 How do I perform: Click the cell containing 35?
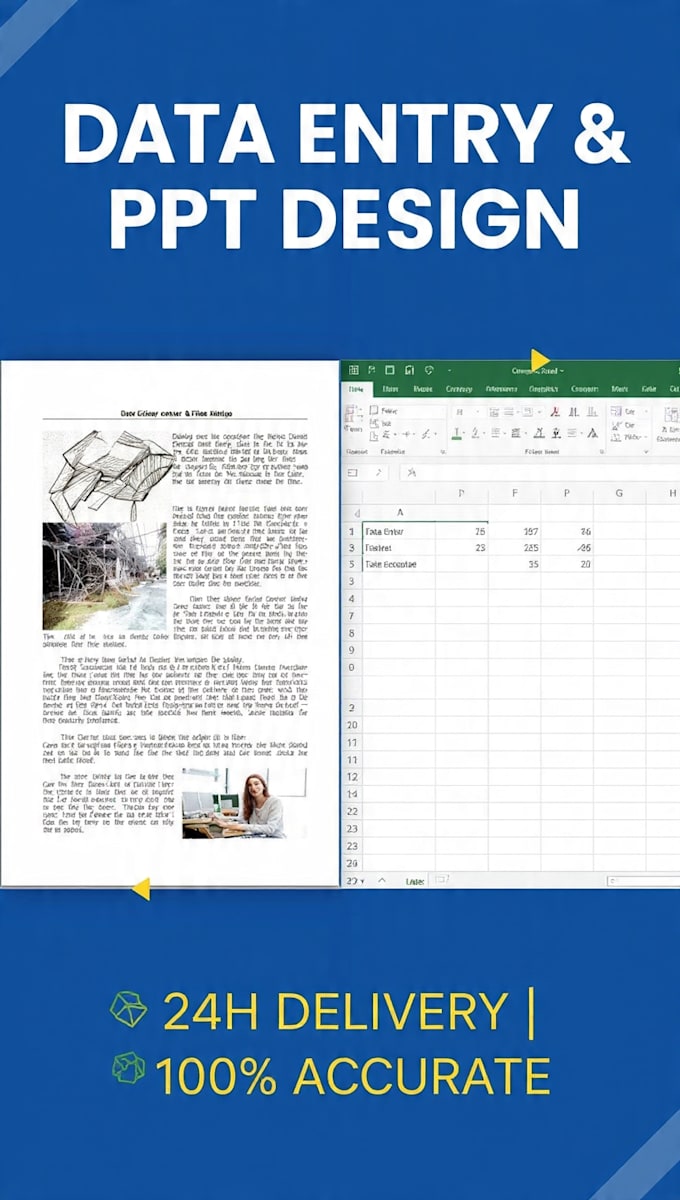pyautogui.click(x=515, y=564)
